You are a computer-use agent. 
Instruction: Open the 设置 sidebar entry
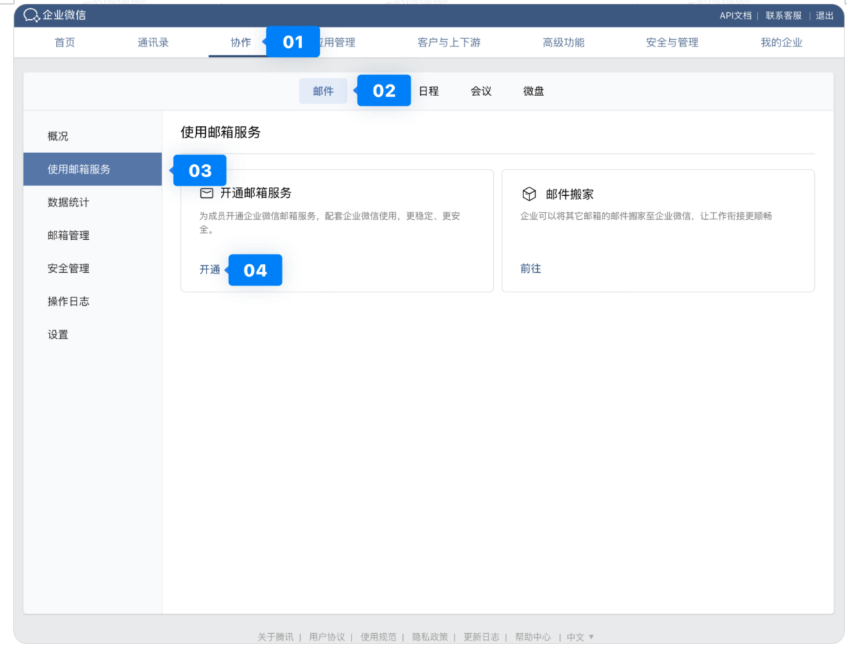(x=57, y=334)
